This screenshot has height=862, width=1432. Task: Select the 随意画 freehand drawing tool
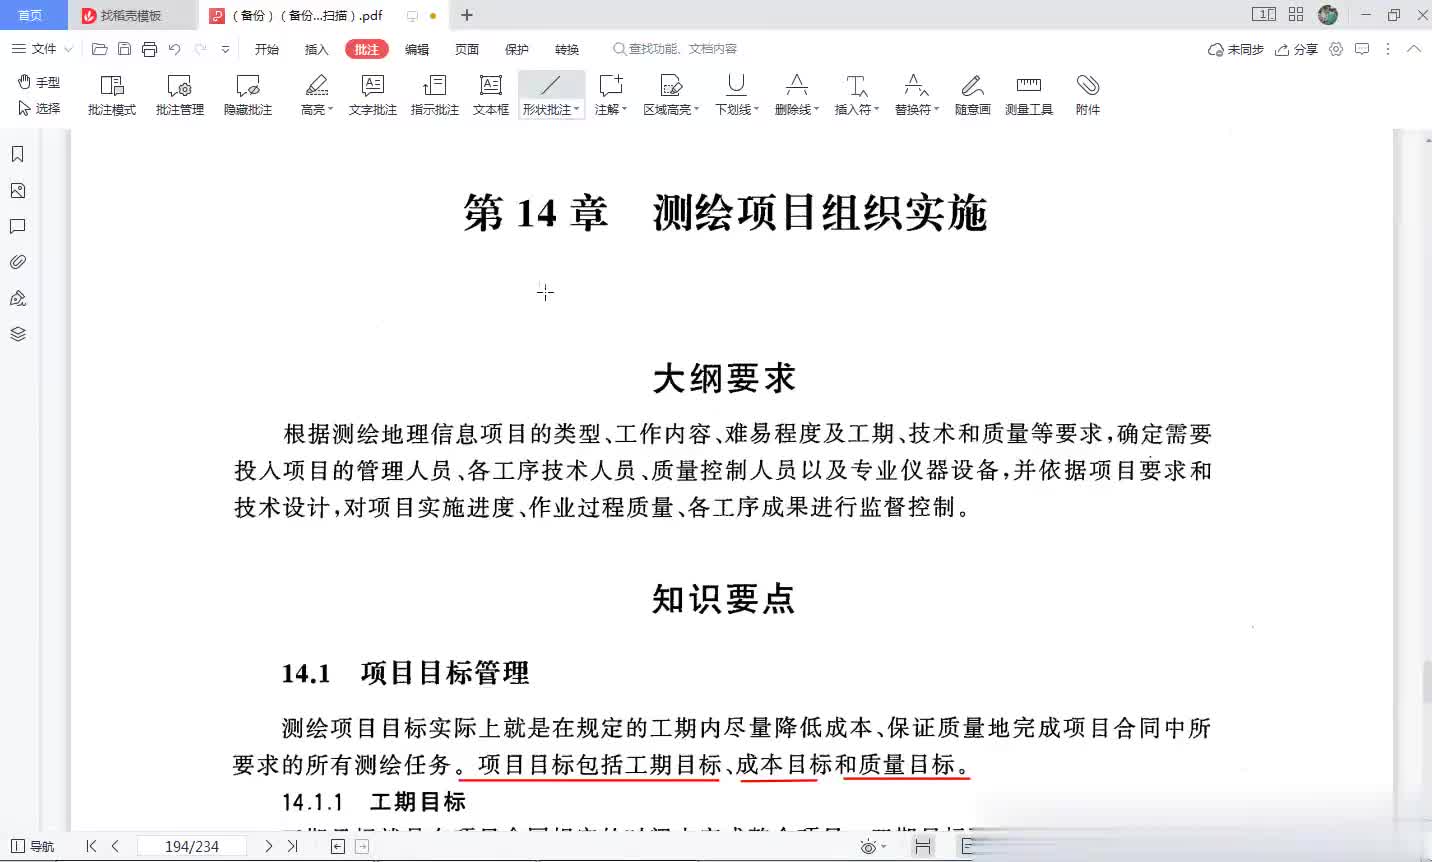972,94
